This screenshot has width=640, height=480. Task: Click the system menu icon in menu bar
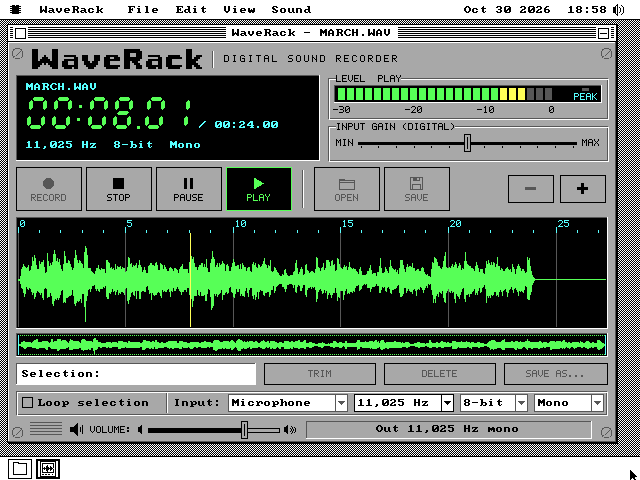tap(16, 9)
